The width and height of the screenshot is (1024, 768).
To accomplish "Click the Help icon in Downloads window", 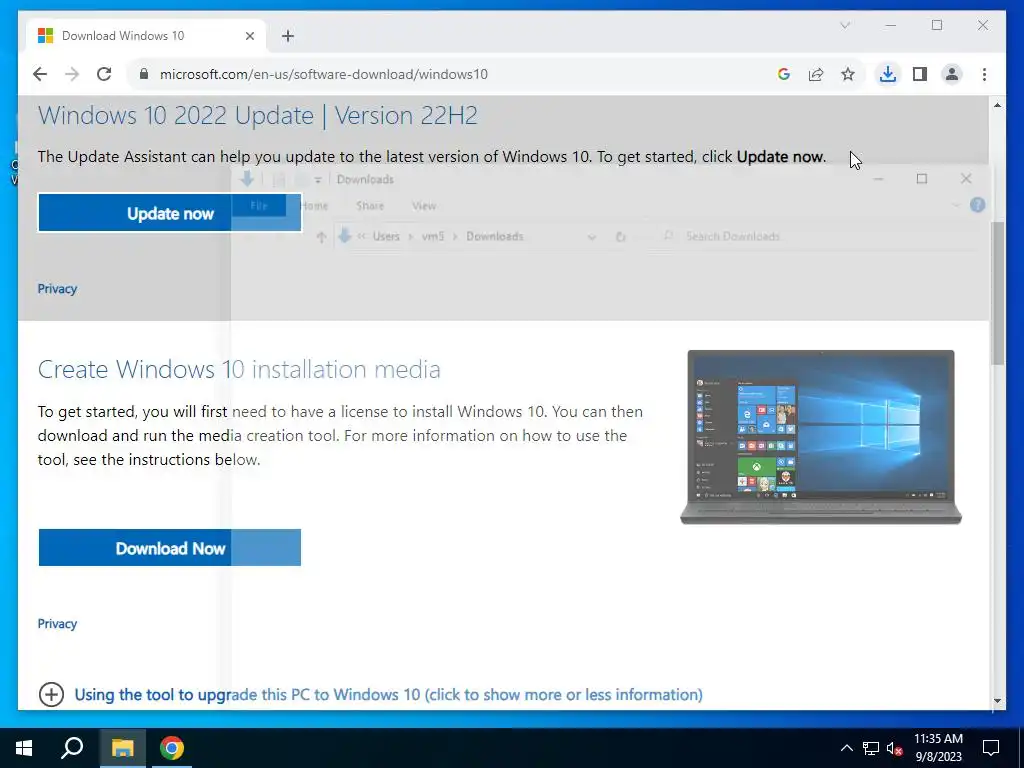I will coord(977,205).
